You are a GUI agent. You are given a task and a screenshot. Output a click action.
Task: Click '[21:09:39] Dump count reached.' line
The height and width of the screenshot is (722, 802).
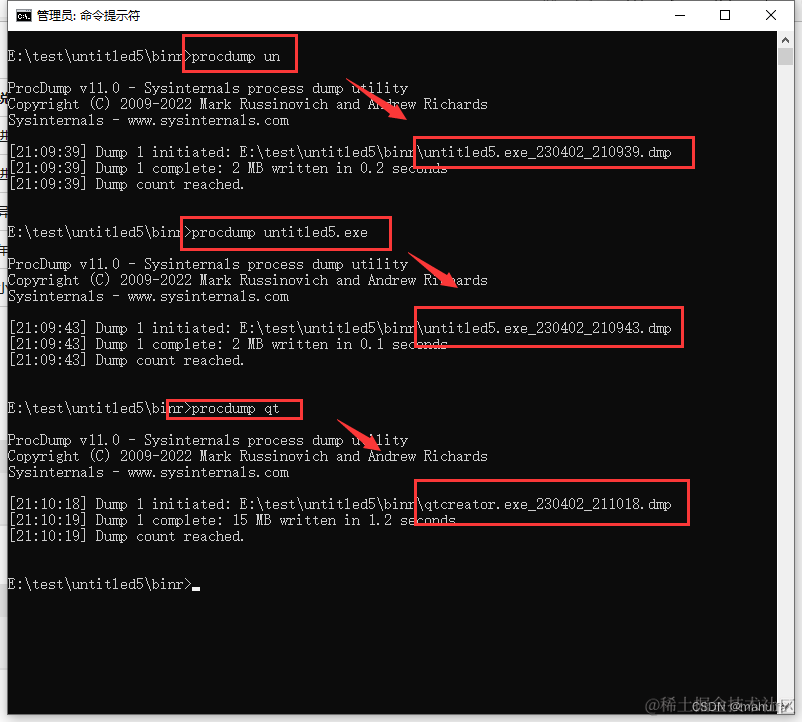click(126, 185)
